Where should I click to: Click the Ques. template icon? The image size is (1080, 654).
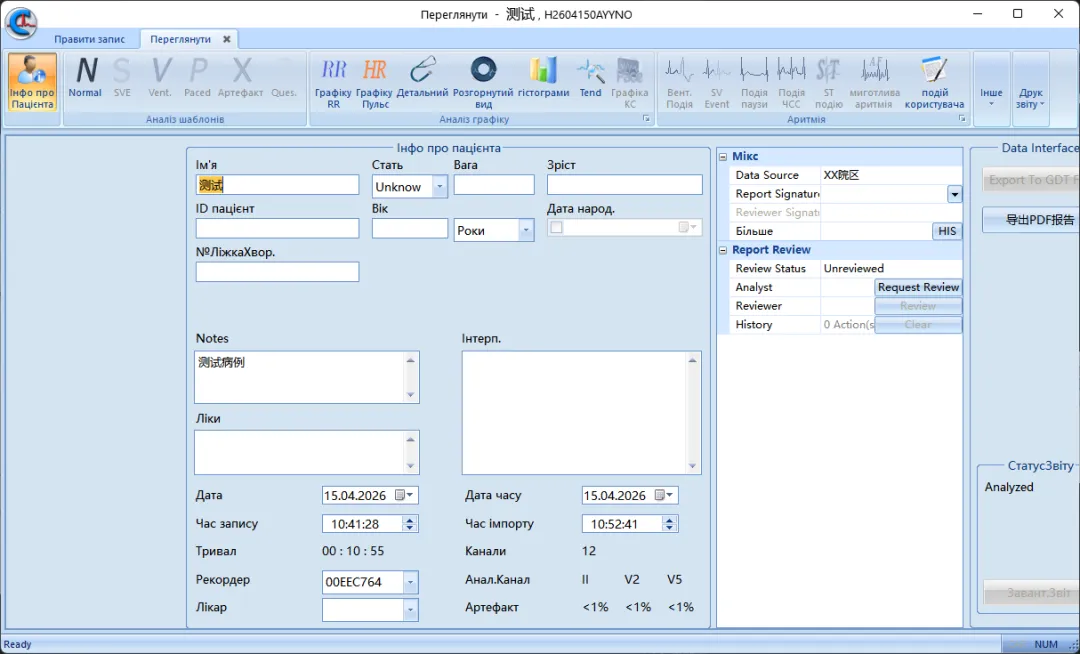coord(284,77)
